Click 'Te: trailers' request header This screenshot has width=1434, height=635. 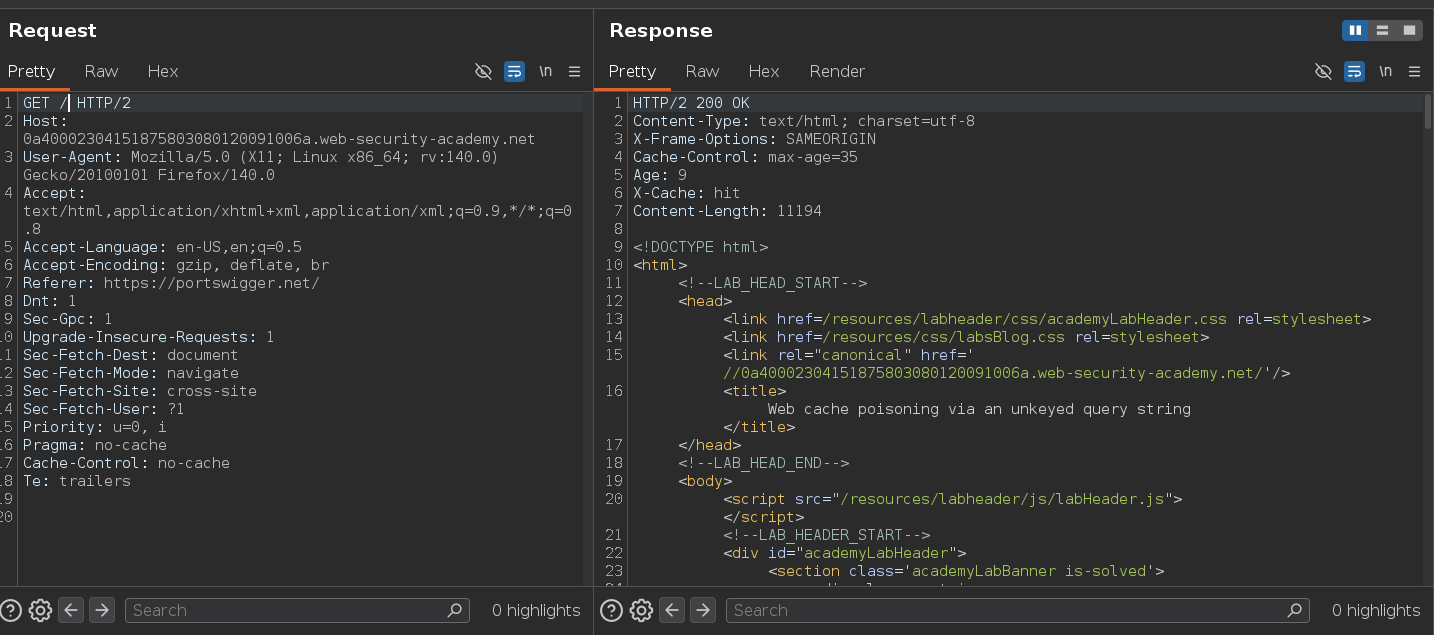coord(77,481)
